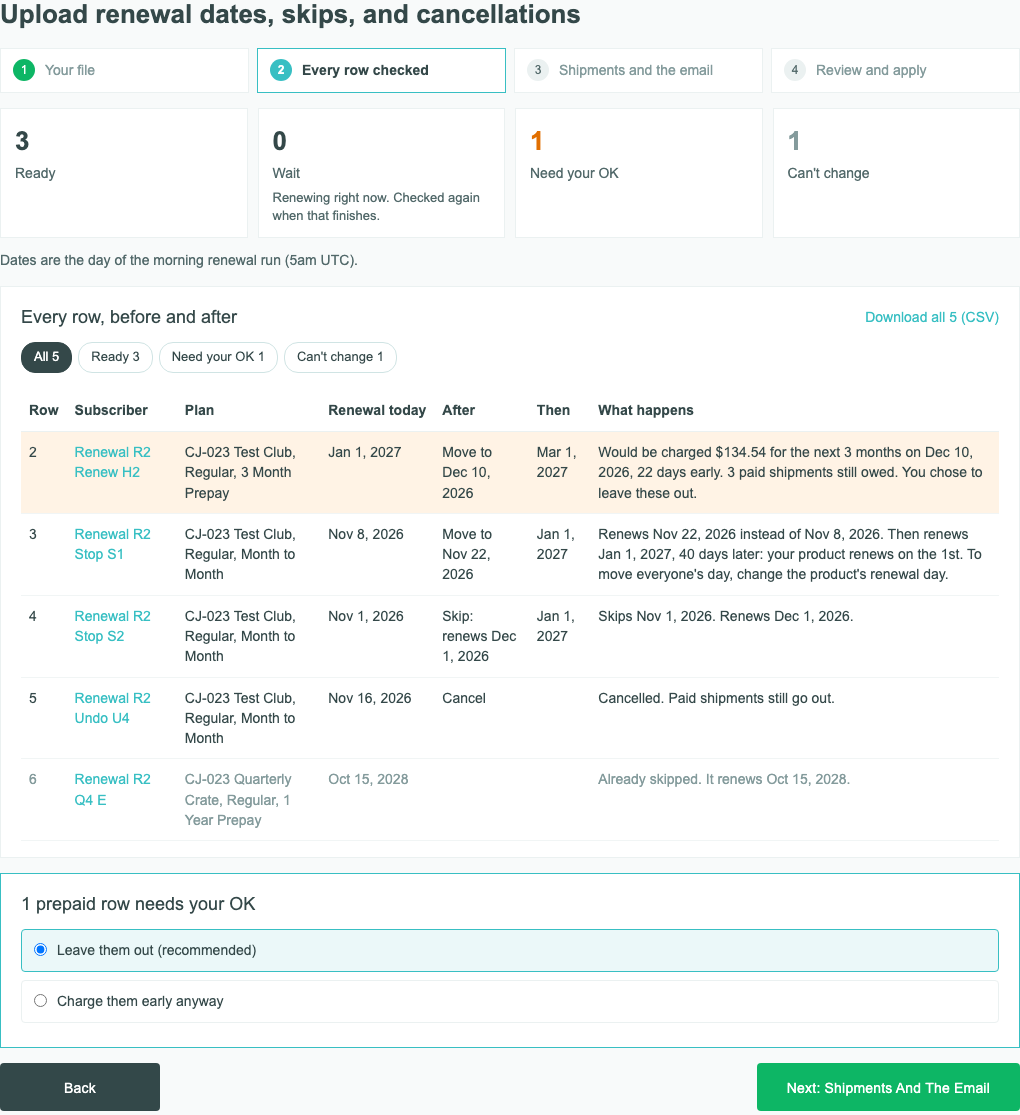Click the step 4 number badge
1020x1115 pixels.
(x=795, y=70)
